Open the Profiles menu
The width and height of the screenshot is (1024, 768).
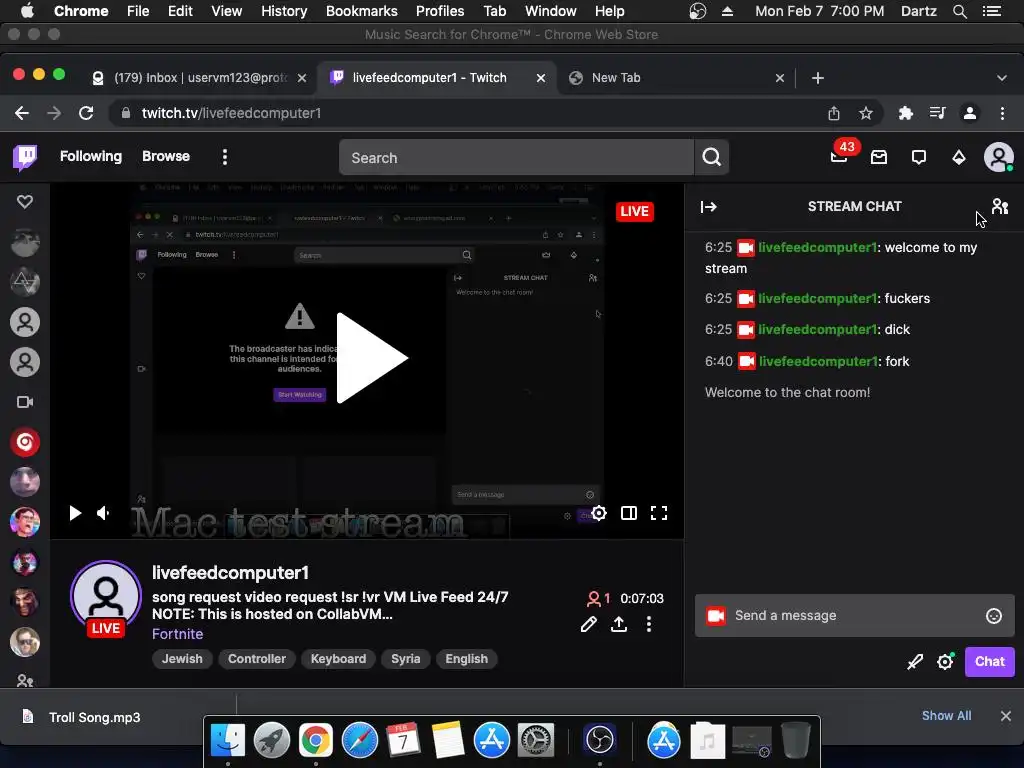pos(440,11)
